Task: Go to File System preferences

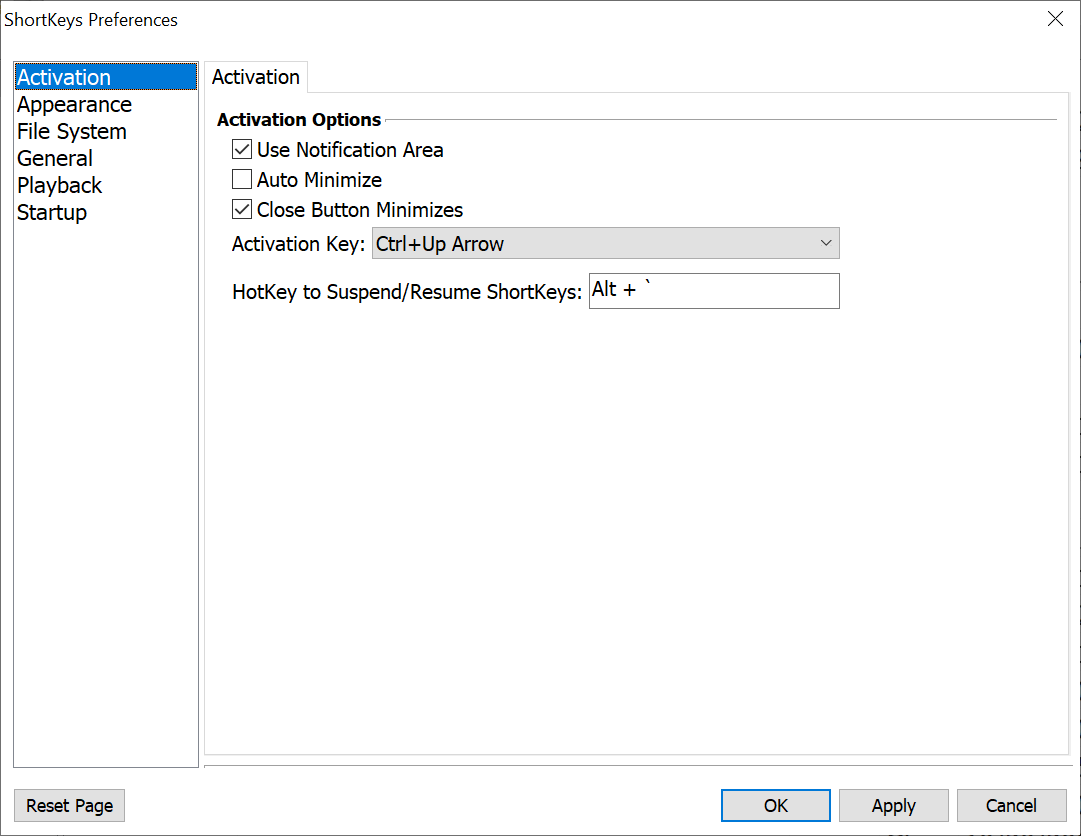Action: click(71, 132)
